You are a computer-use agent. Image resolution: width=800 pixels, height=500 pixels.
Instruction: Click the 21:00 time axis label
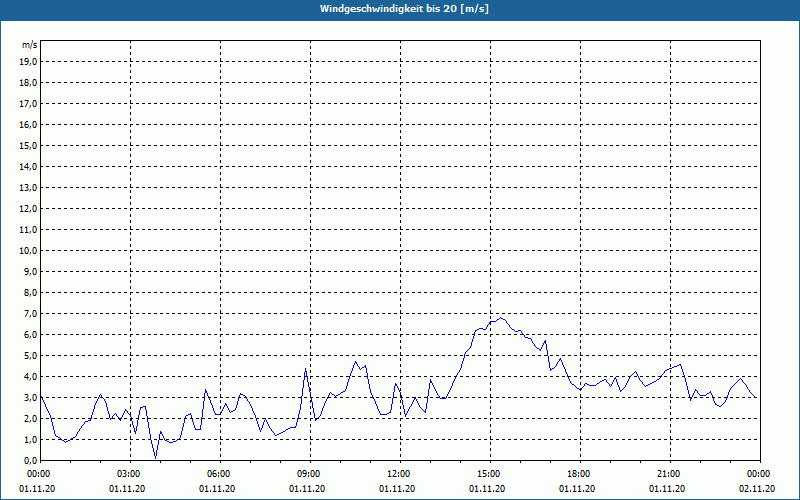pos(670,474)
